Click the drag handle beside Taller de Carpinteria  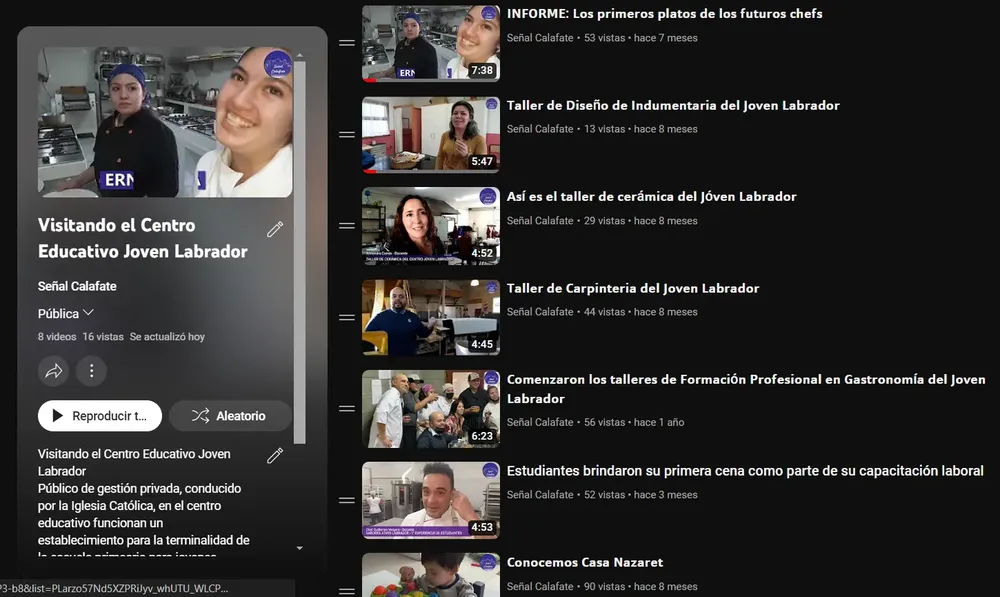point(345,318)
